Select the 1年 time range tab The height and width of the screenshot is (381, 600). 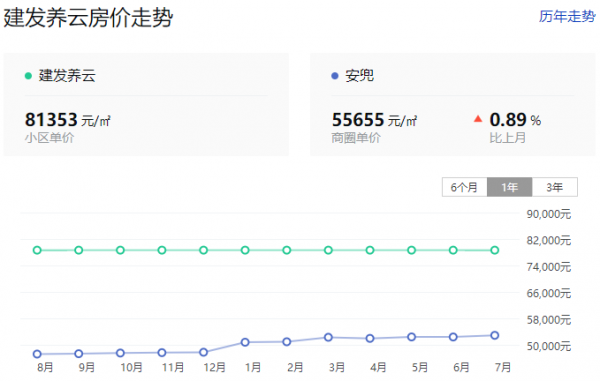coord(509,187)
